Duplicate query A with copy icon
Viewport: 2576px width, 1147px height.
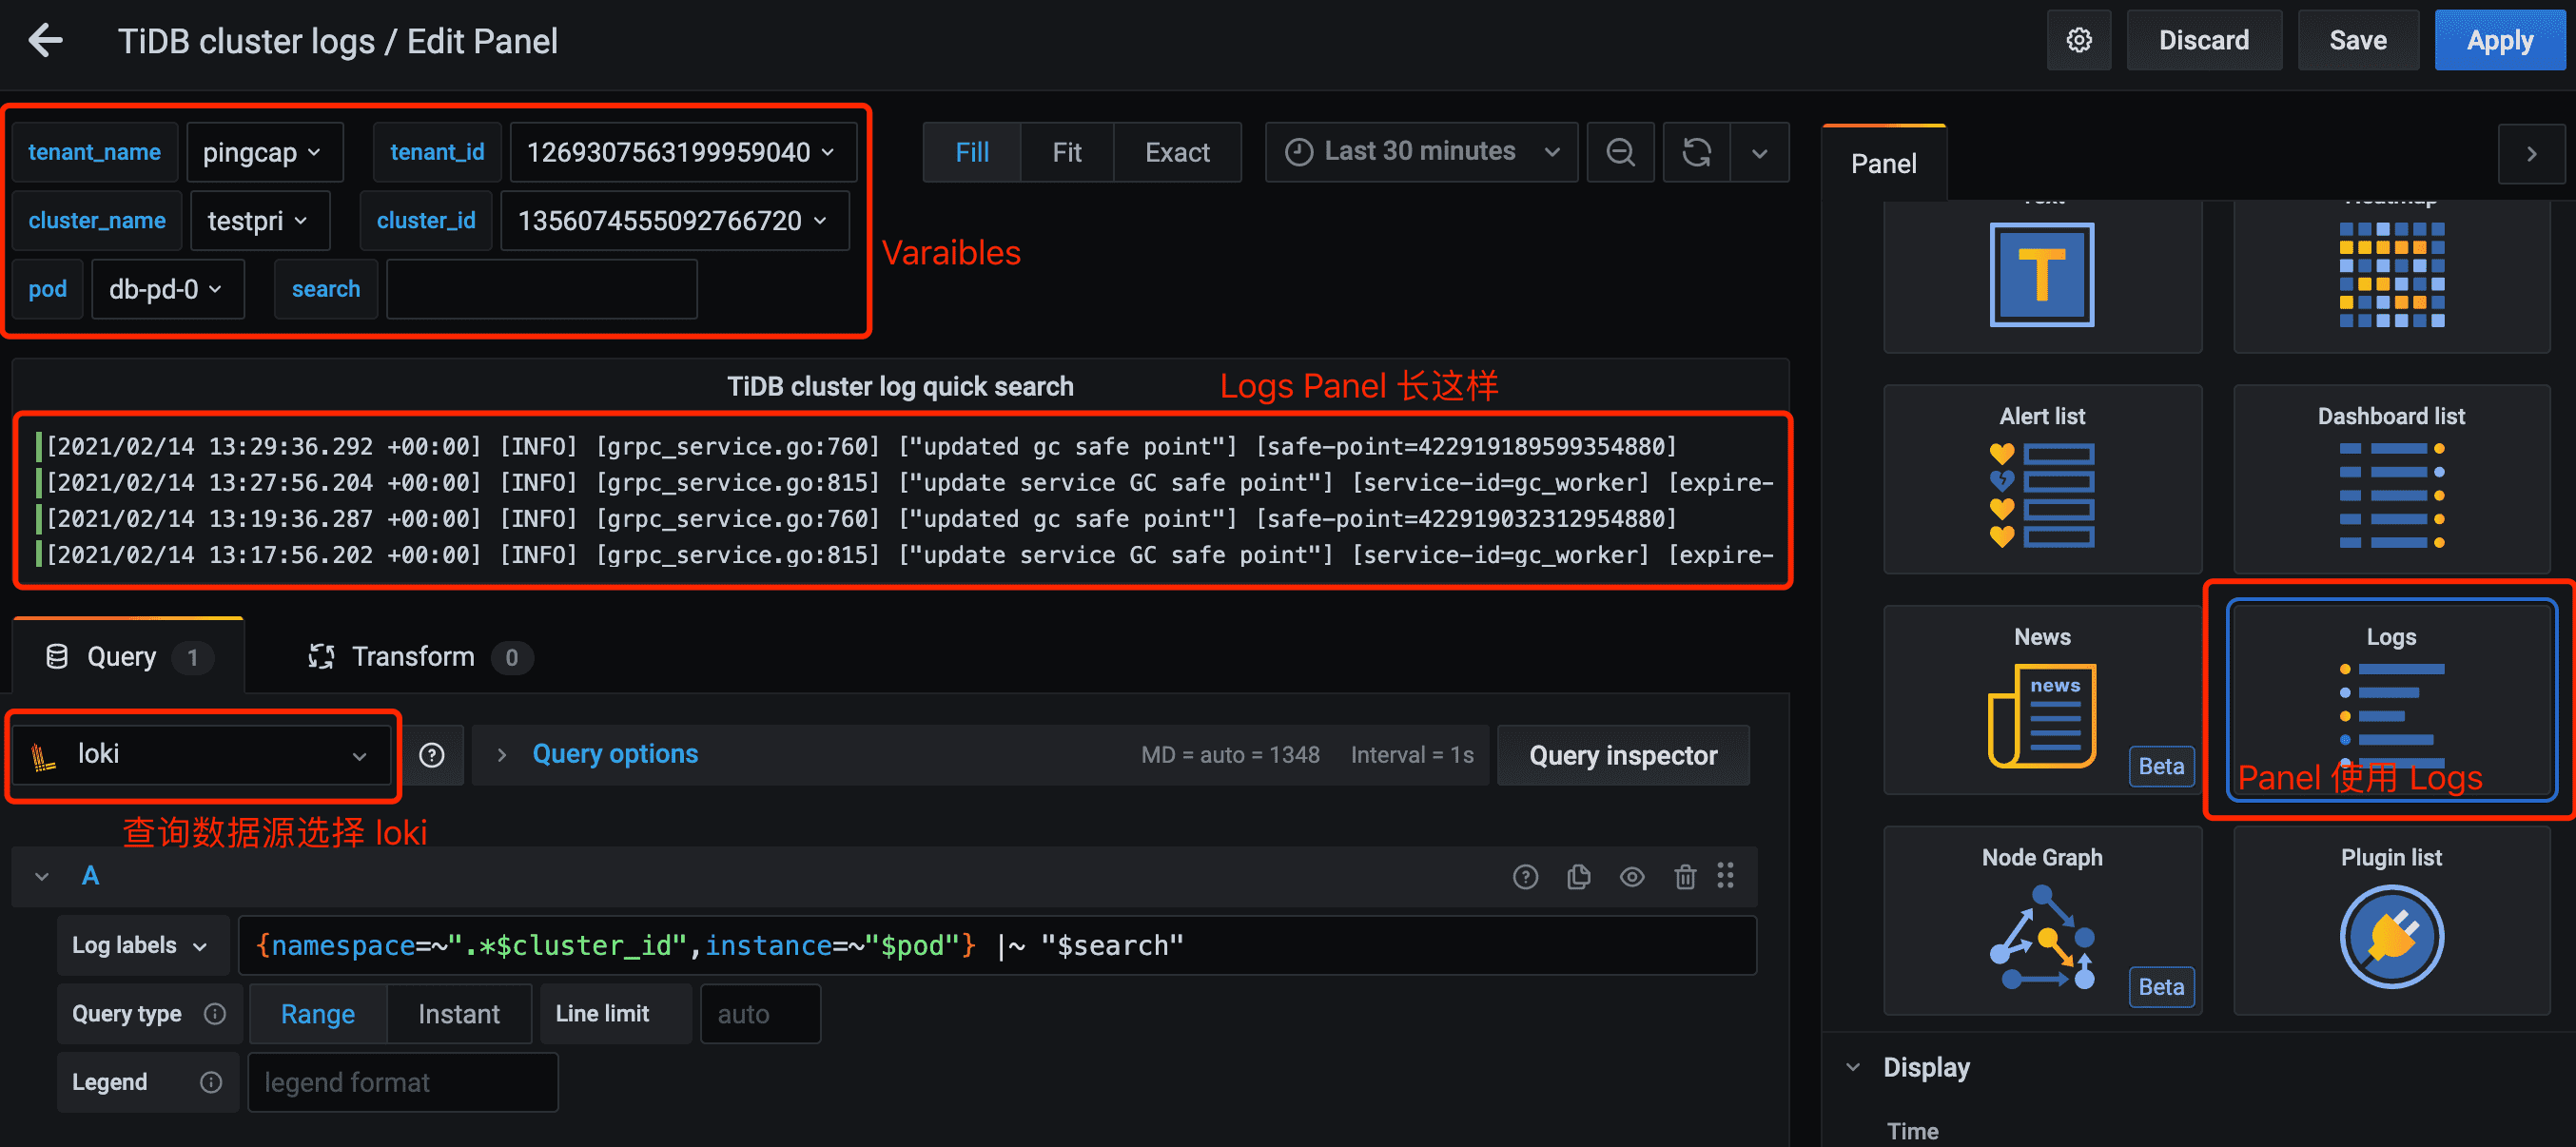pos(1579,877)
